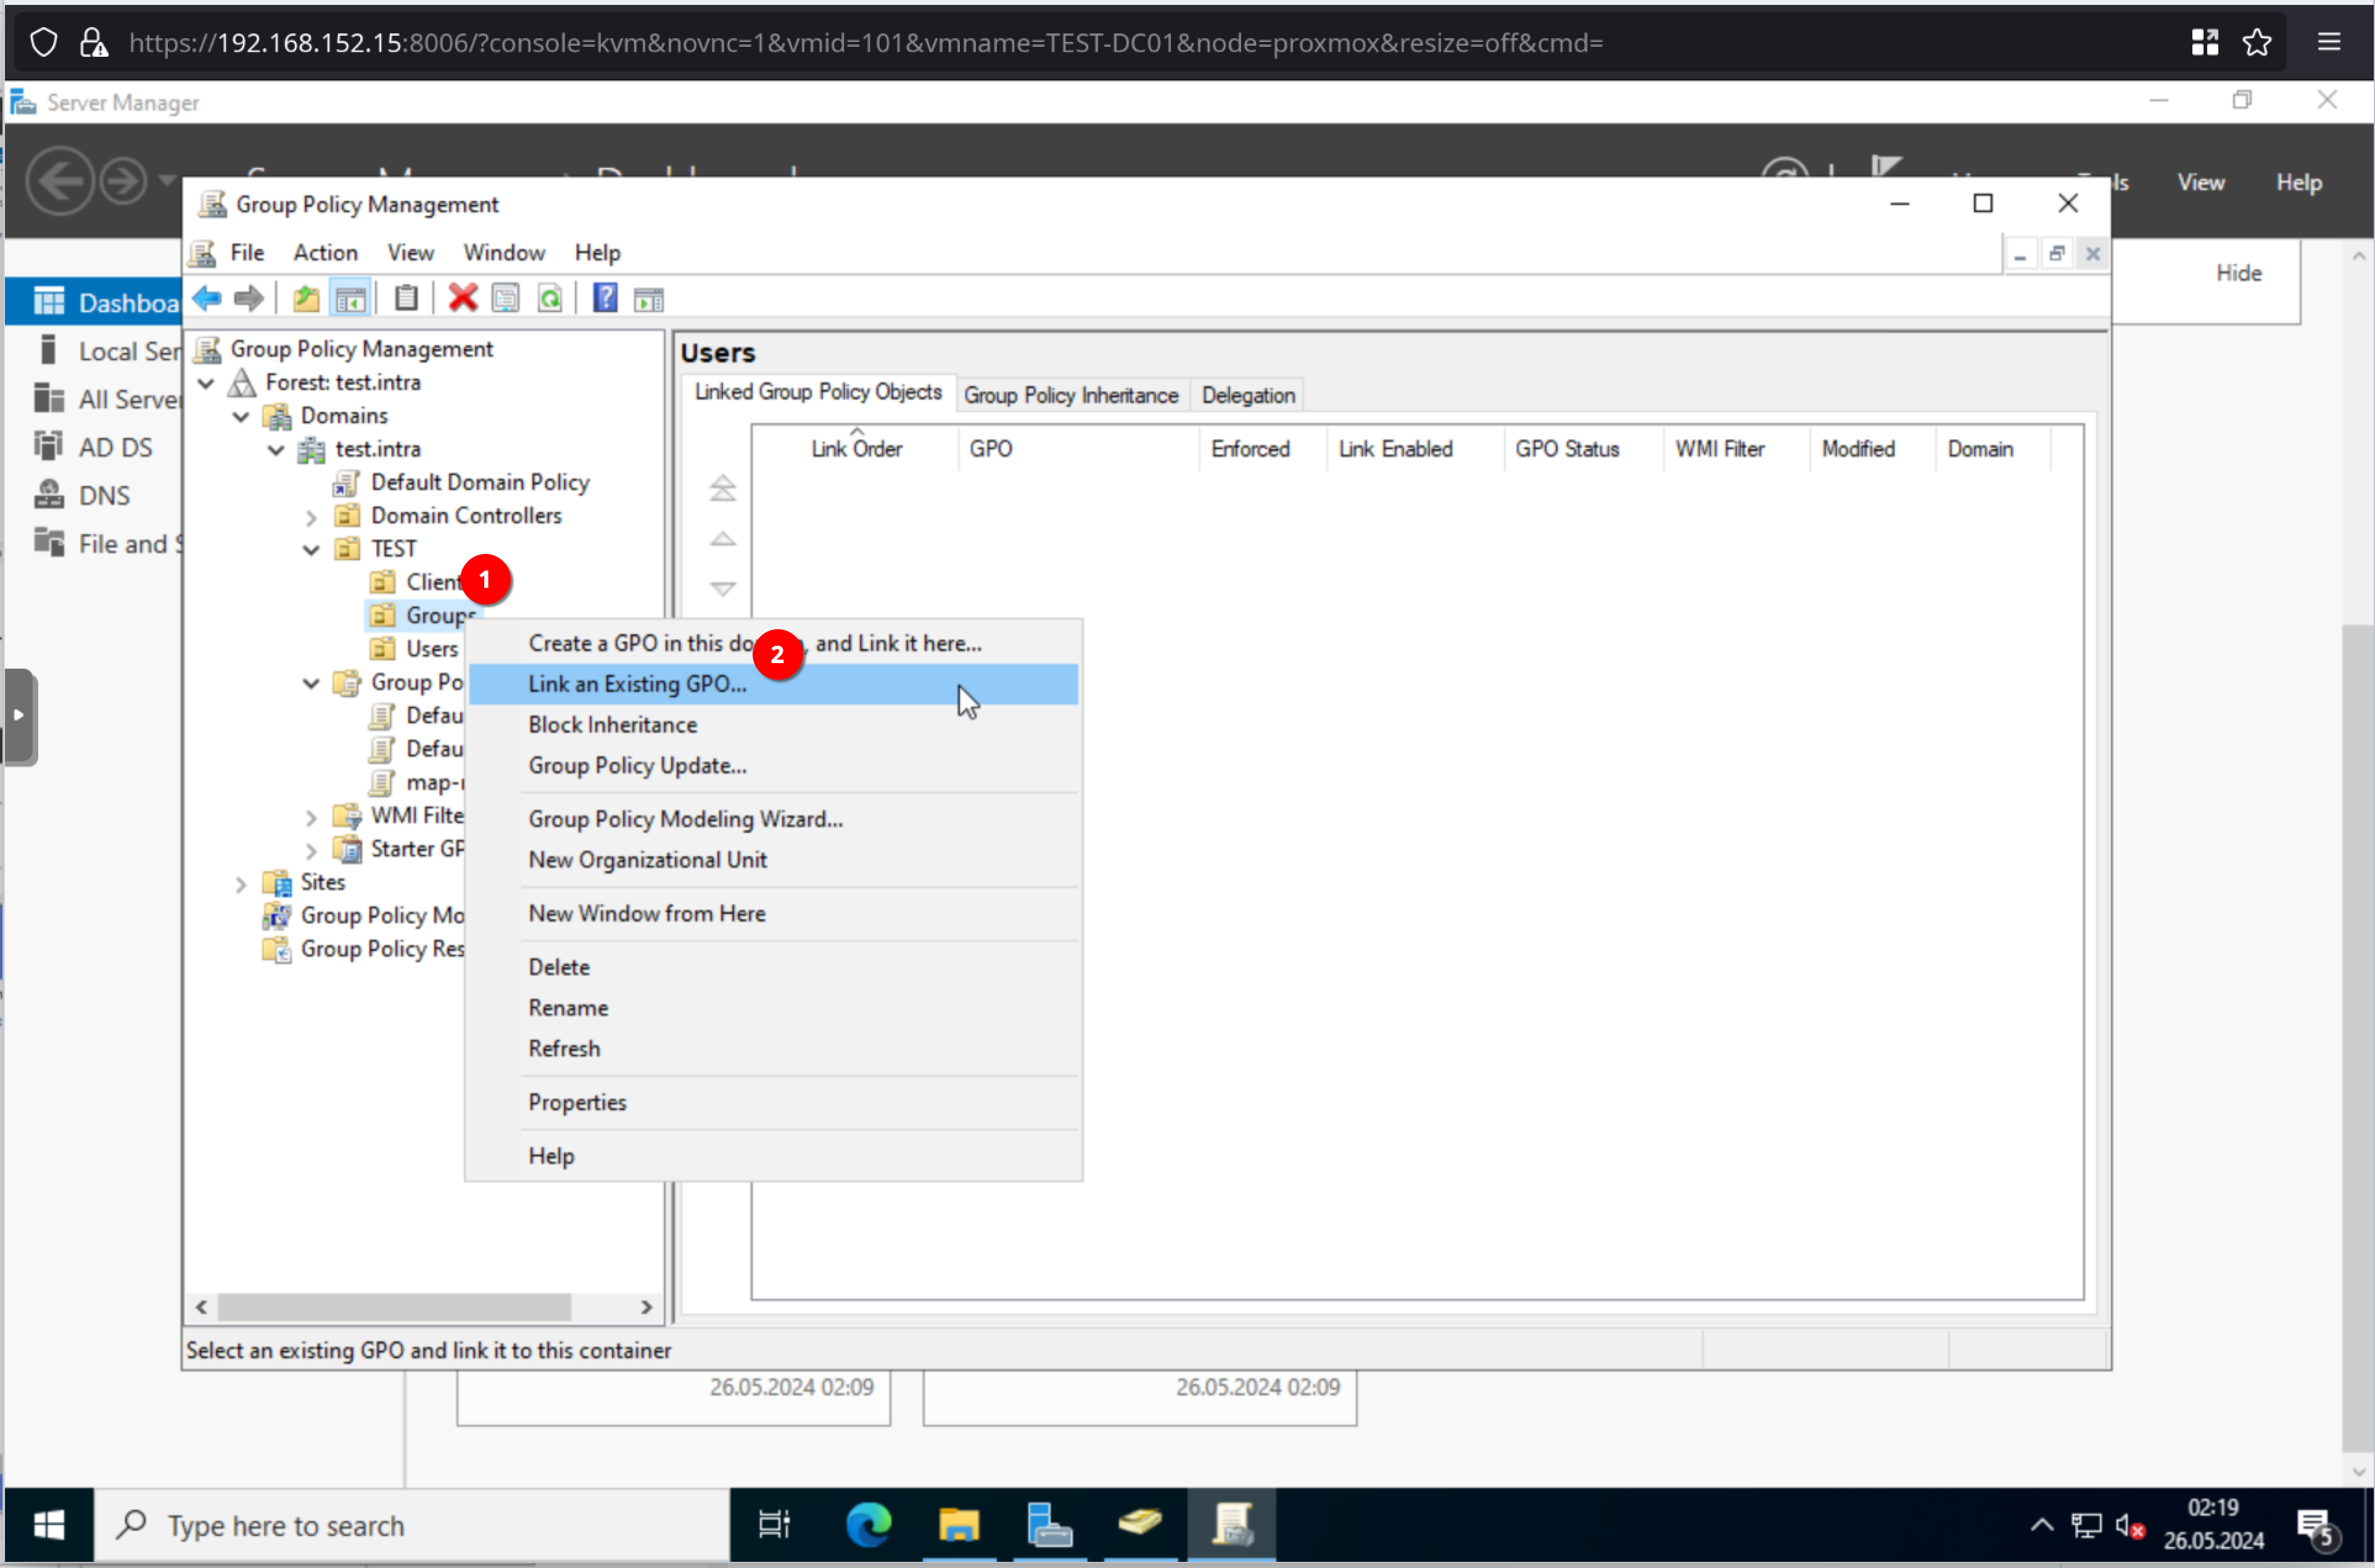Collapse the Forest: test.intra node

click(x=206, y=383)
